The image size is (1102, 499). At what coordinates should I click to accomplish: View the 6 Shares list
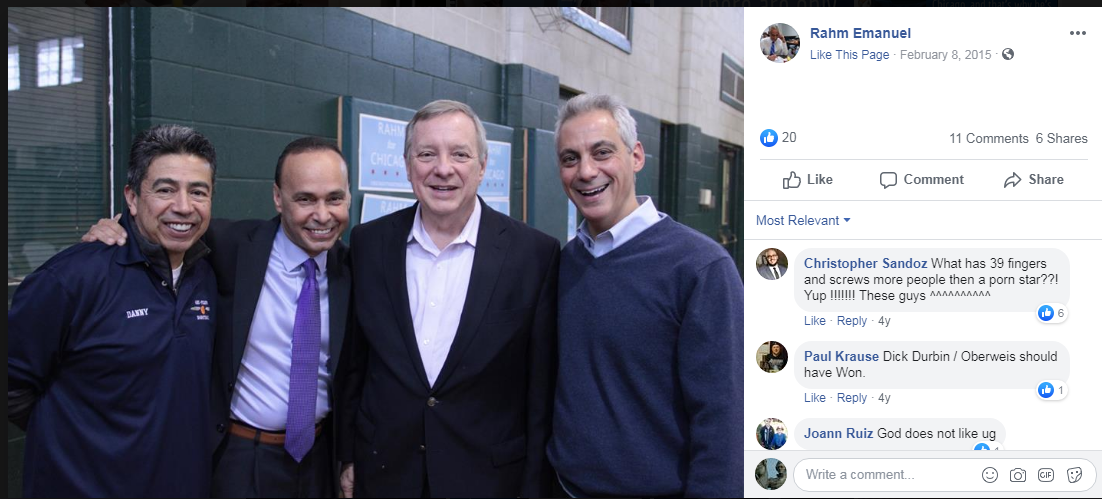1061,138
